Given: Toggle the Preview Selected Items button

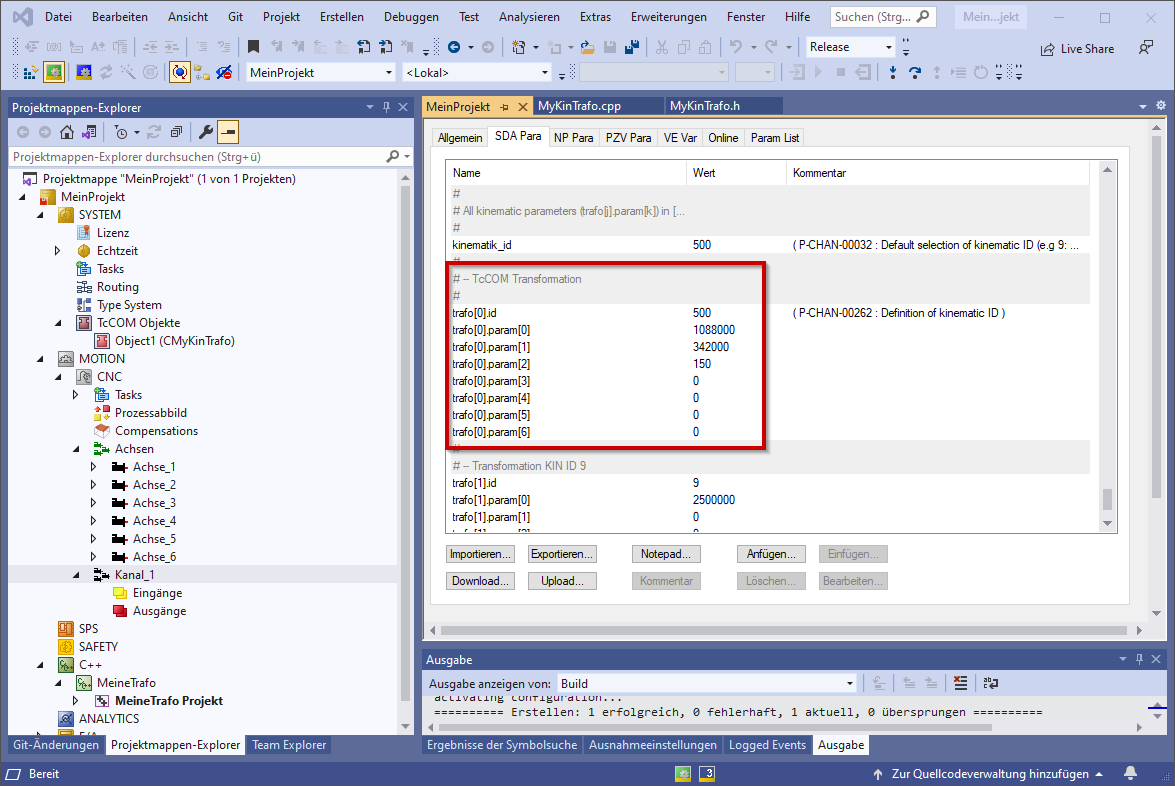Looking at the screenshot, I should pos(228,133).
